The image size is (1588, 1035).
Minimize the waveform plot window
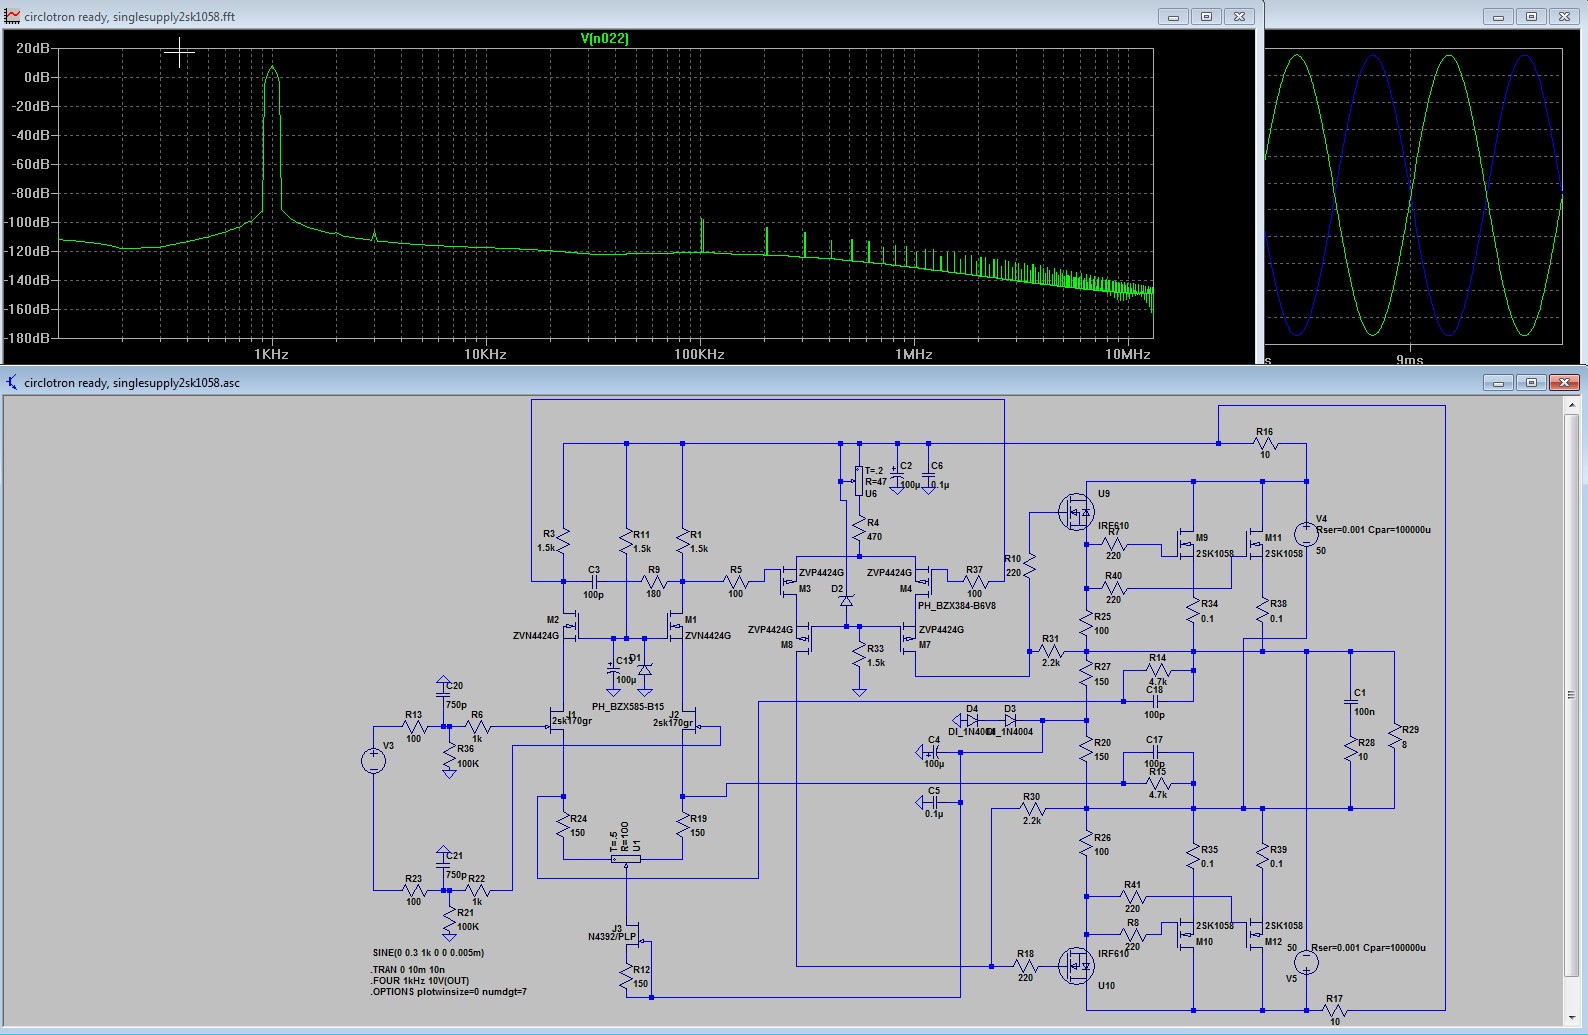point(1498,16)
